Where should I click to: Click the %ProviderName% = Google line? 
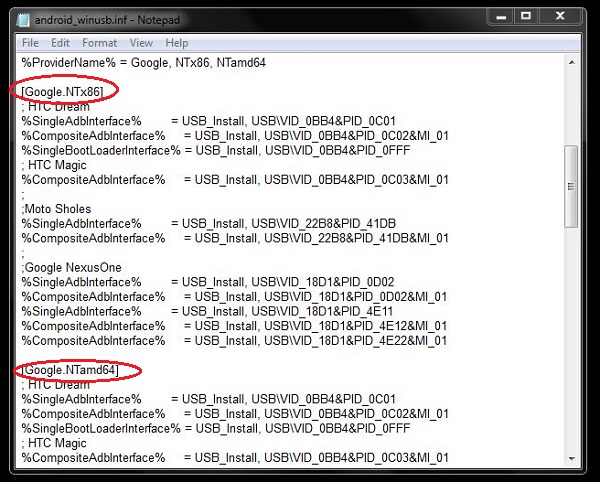pyautogui.click(x=143, y=63)
